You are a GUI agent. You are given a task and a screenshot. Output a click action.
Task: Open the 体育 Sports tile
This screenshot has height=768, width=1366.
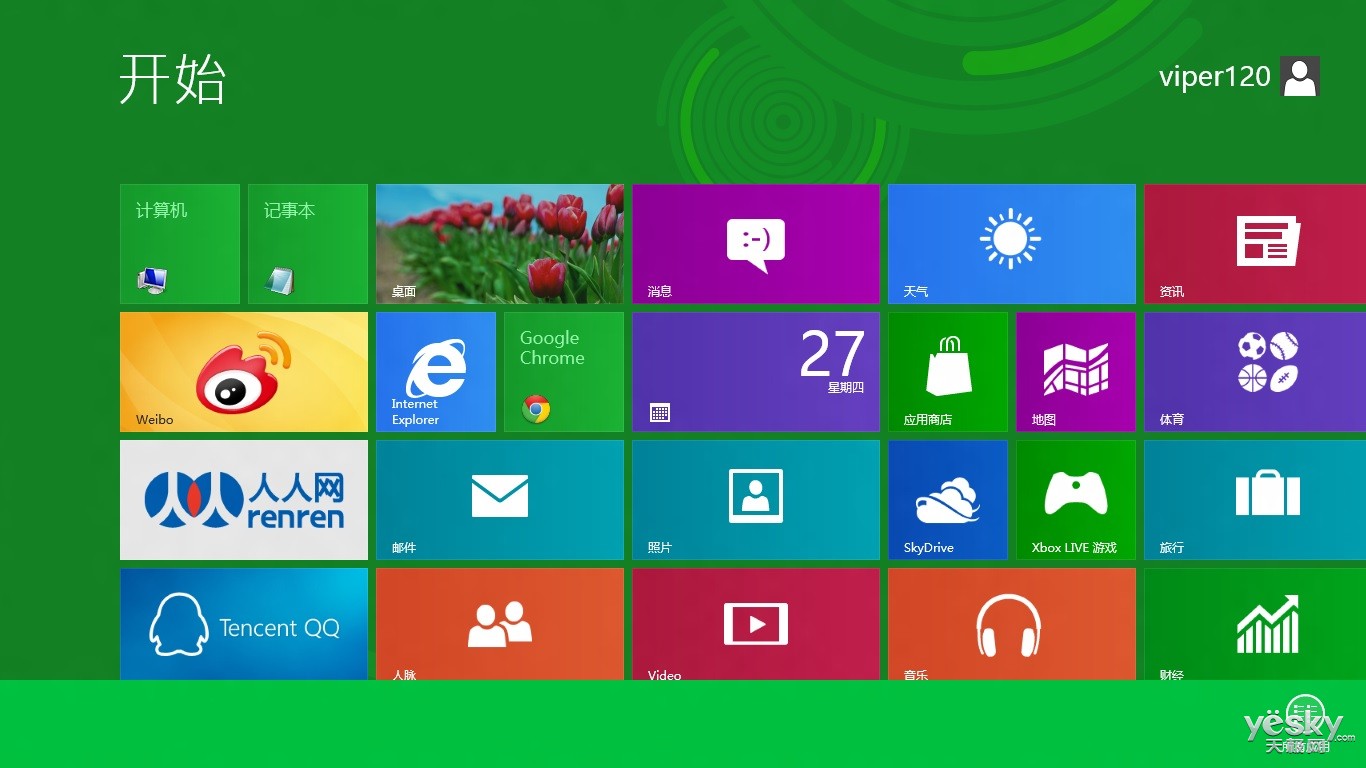[1255, 372]
